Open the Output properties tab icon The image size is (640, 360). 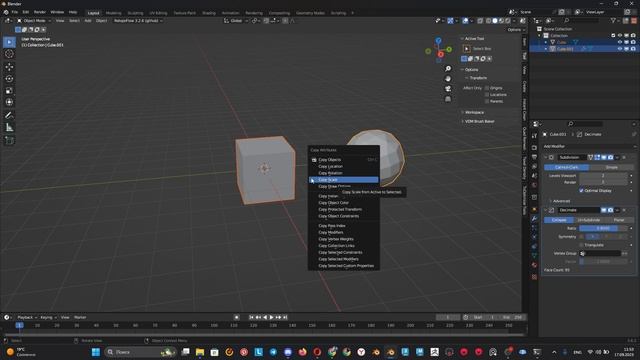point(534,157)
